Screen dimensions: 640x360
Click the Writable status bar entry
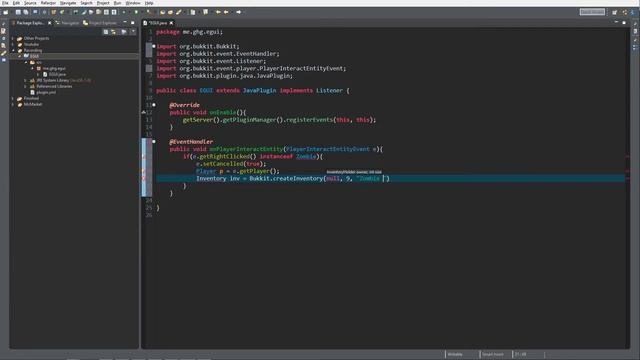(x=456, y=354)
